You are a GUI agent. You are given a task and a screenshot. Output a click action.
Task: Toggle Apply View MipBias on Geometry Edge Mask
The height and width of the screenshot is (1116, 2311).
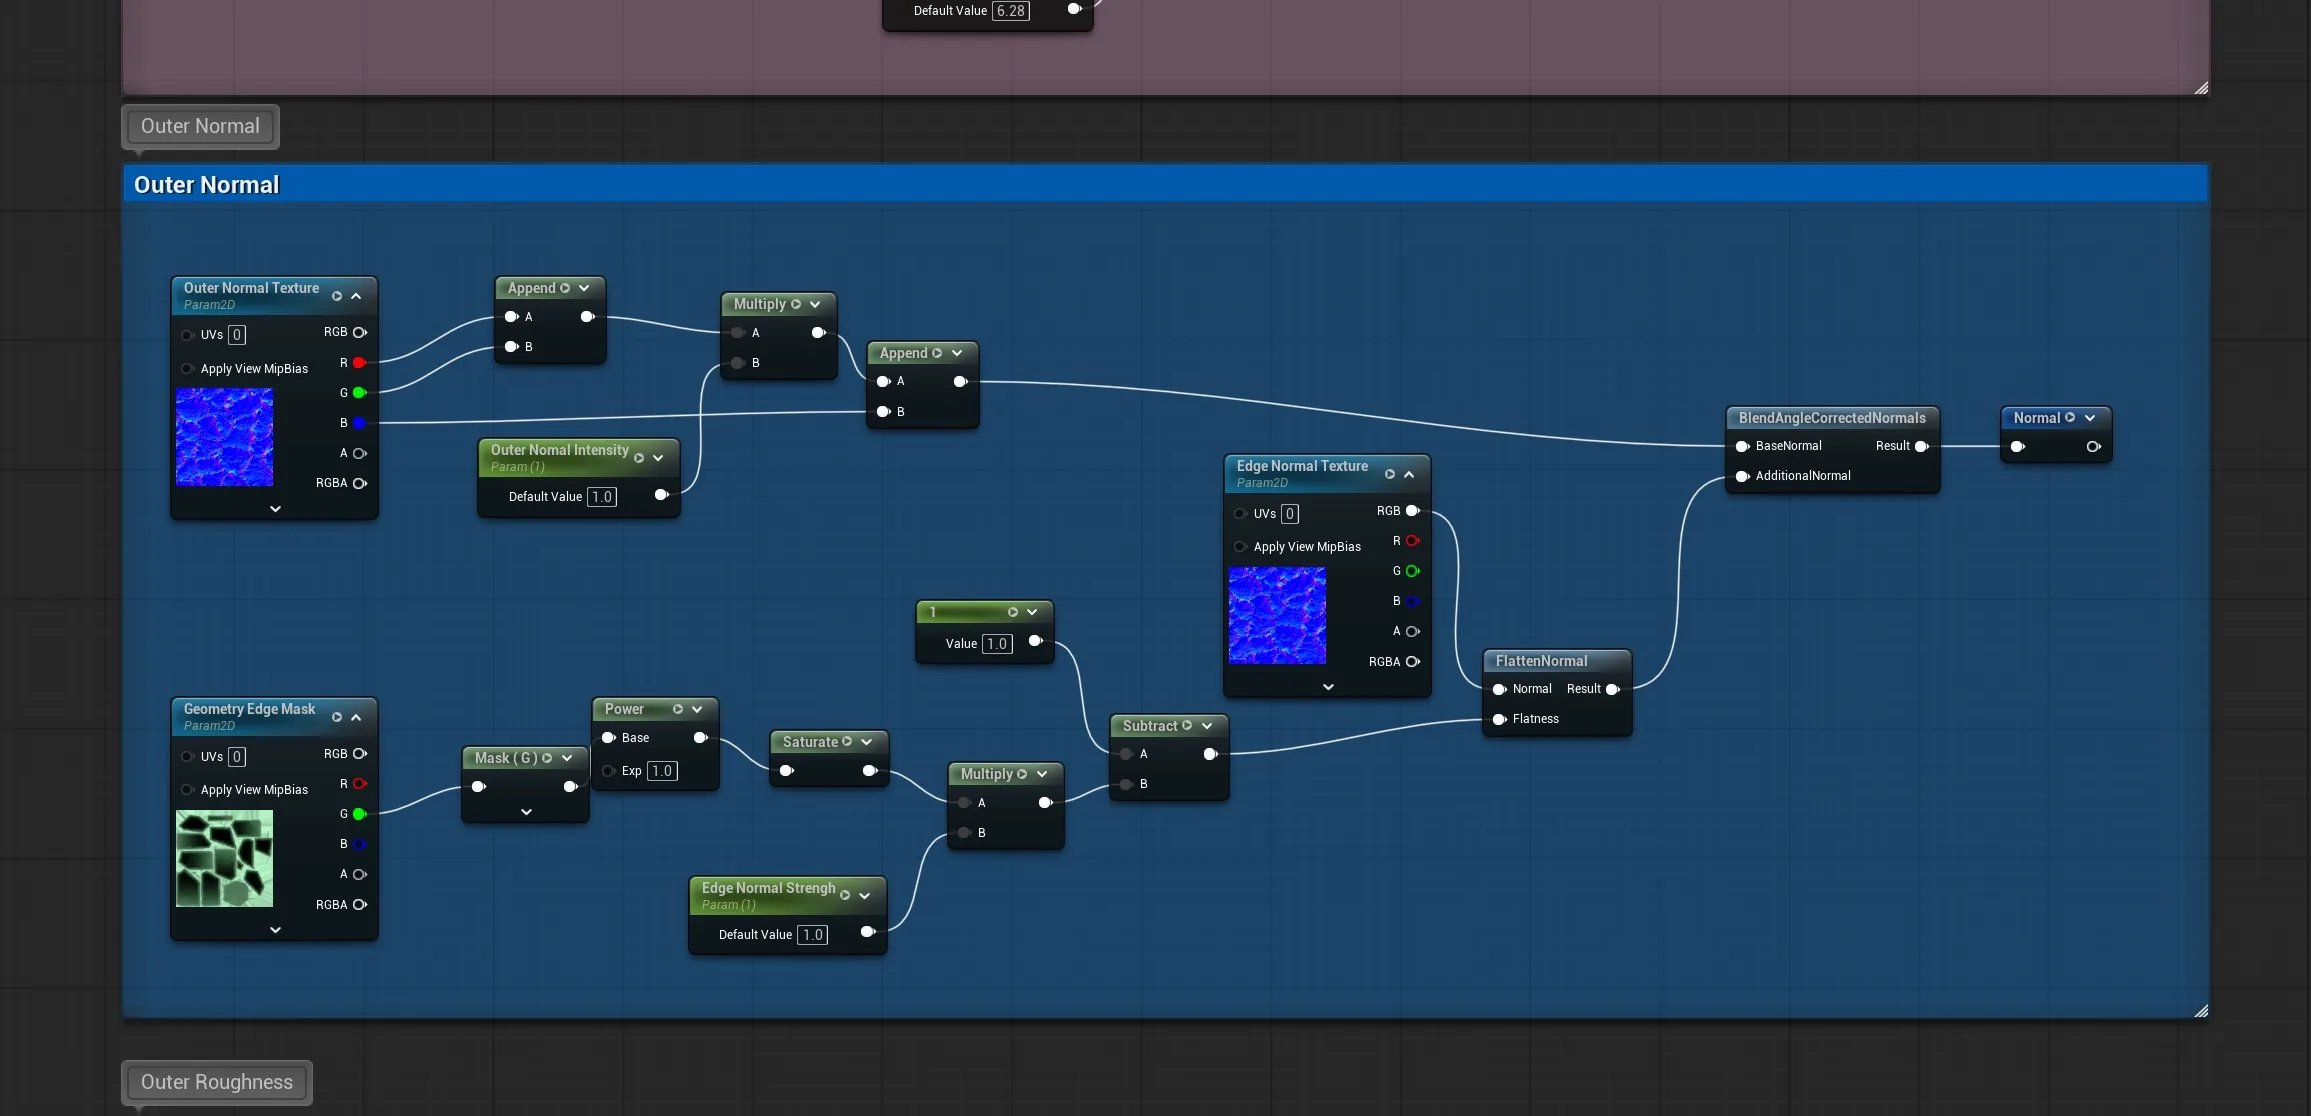(x=187, y=790)
